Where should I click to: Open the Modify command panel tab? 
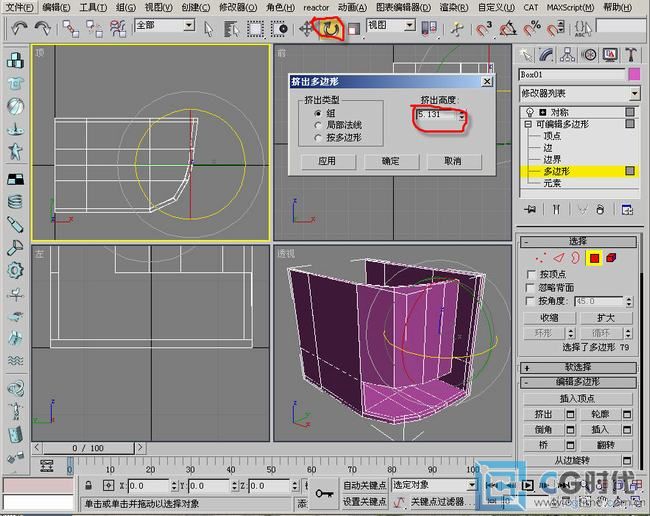click(547, 55)
